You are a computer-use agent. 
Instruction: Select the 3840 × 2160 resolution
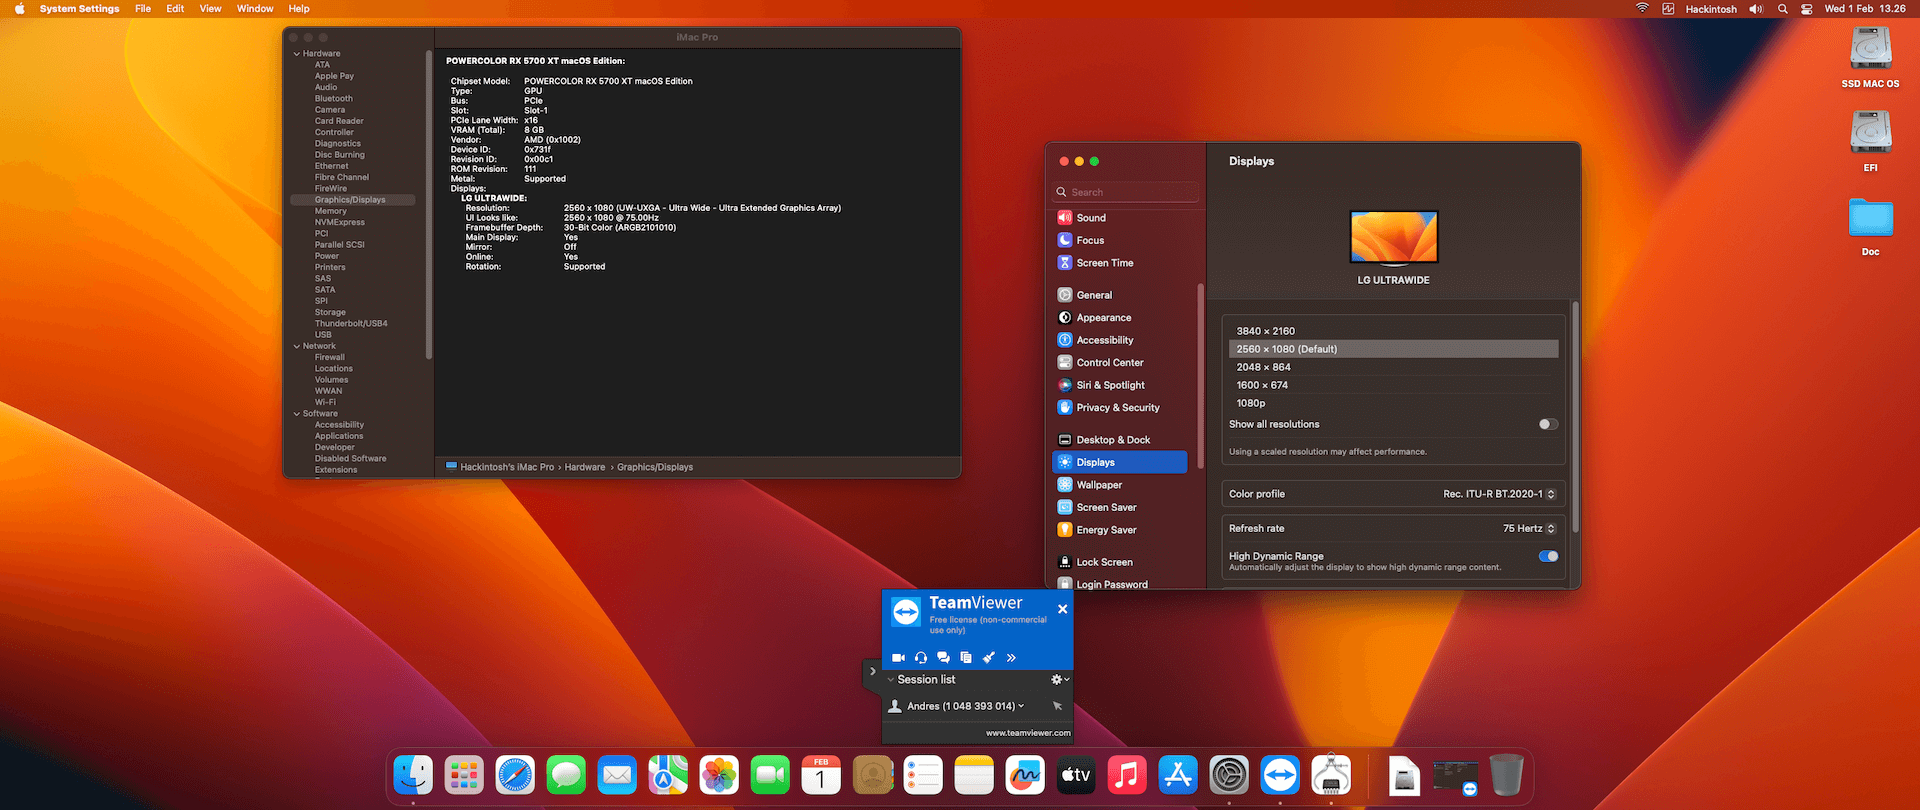(x=1393, y=331)
